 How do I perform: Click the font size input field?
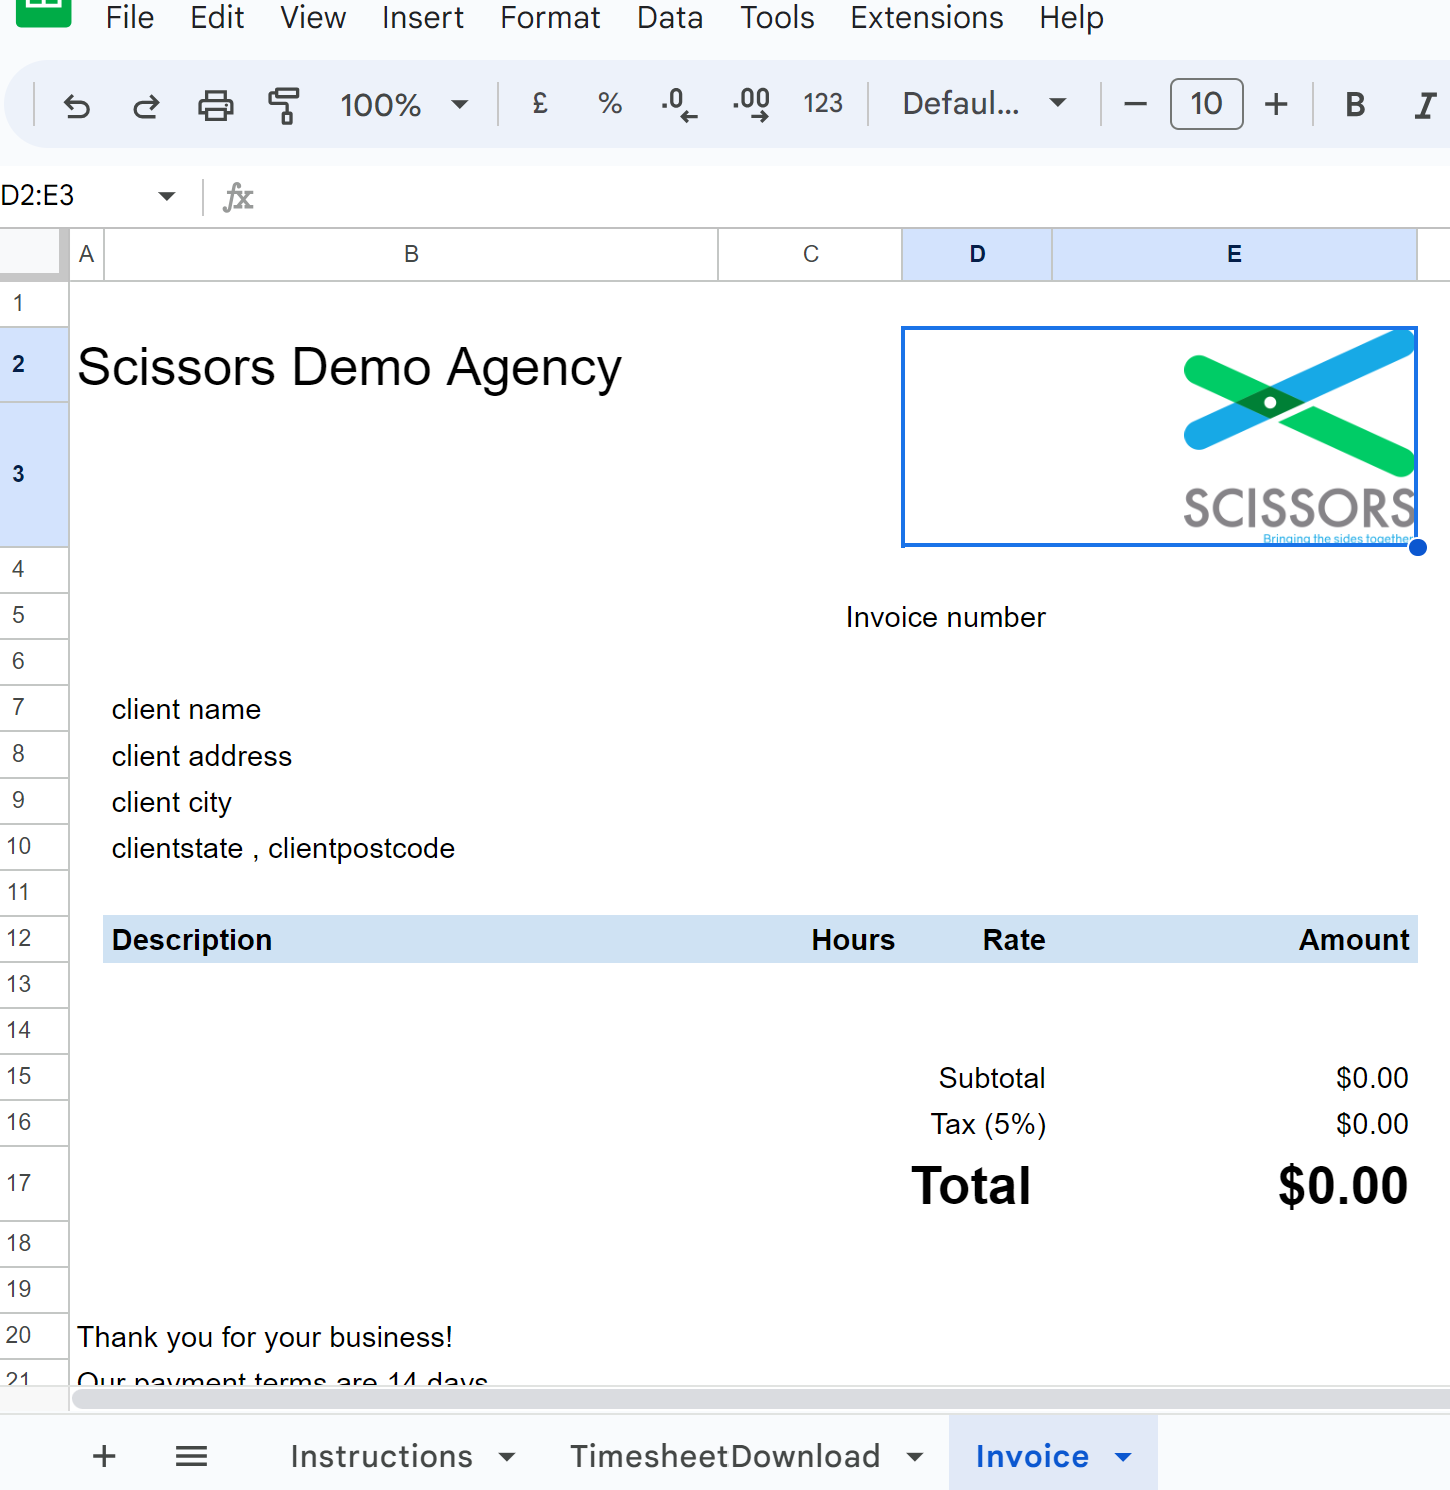click(x=1206, y=104)
